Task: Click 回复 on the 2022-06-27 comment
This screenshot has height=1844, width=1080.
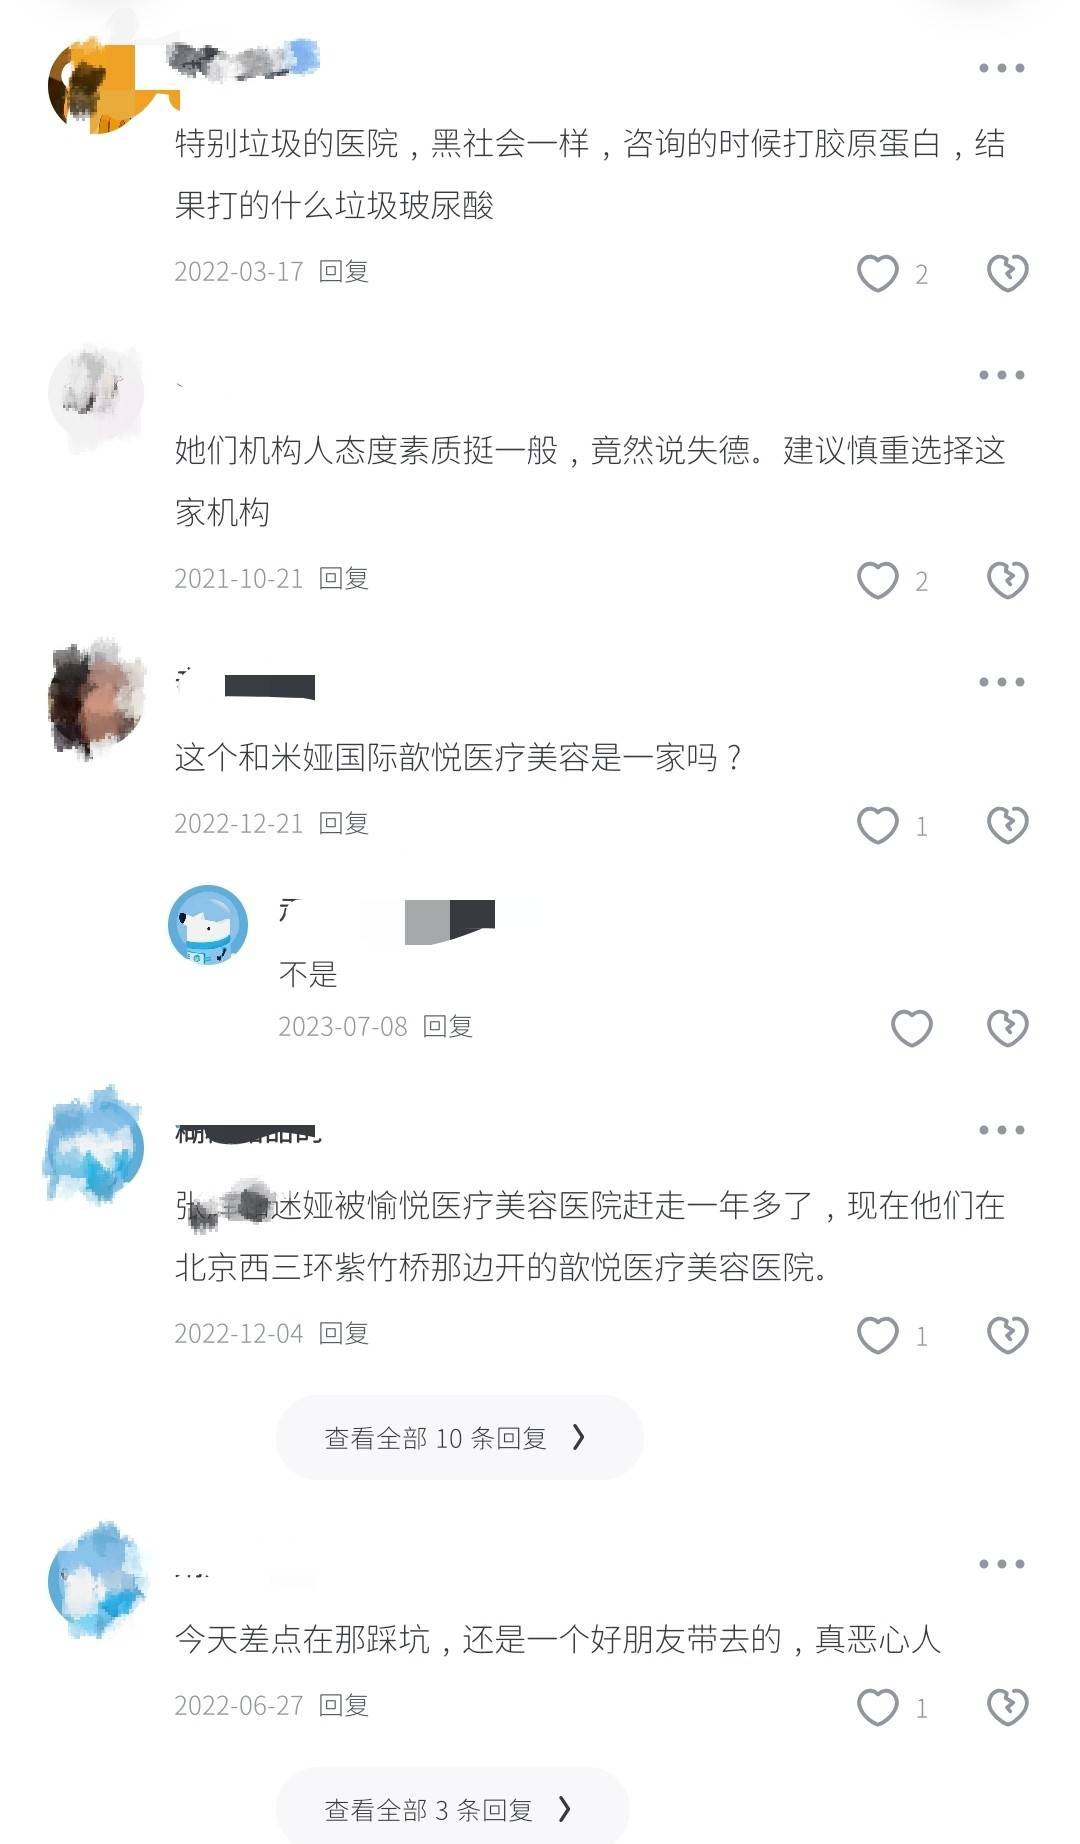Action: coord(344,1705)
